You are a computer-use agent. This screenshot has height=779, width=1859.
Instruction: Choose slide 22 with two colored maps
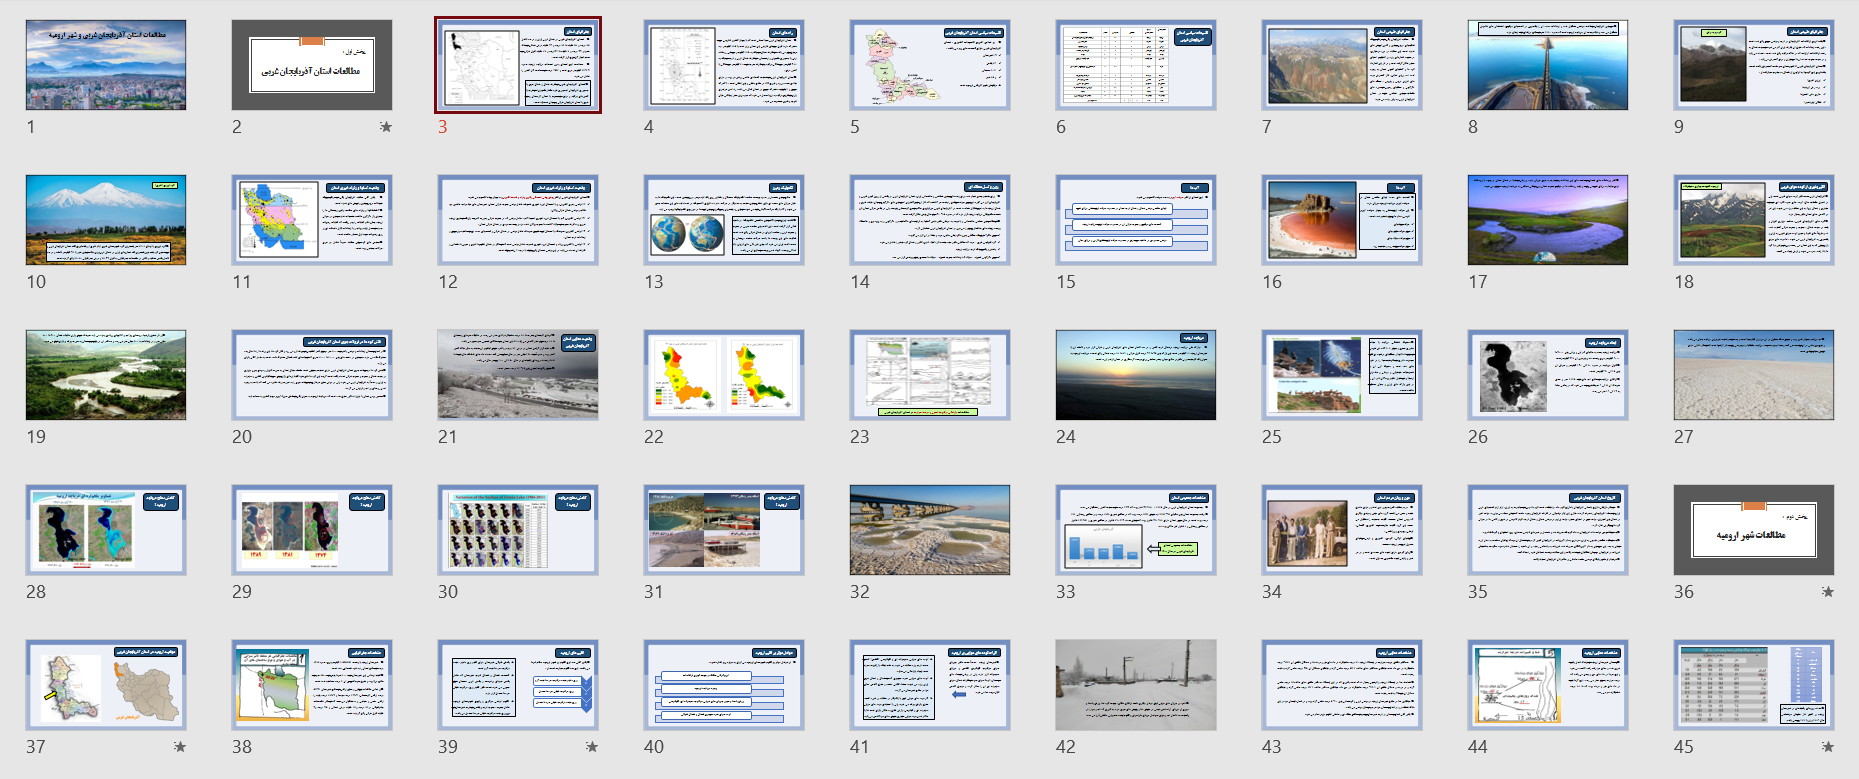tap(724, 375)
